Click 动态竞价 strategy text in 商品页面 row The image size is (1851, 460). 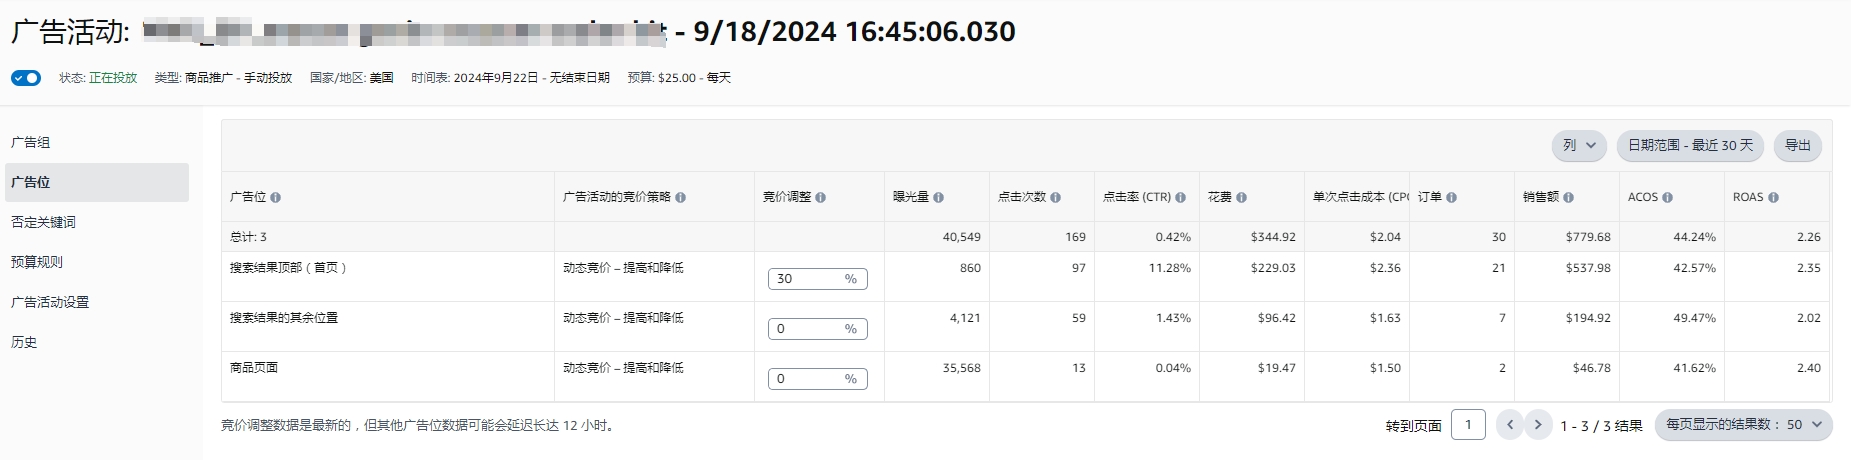pyautogui.click(x=623, y=368)
